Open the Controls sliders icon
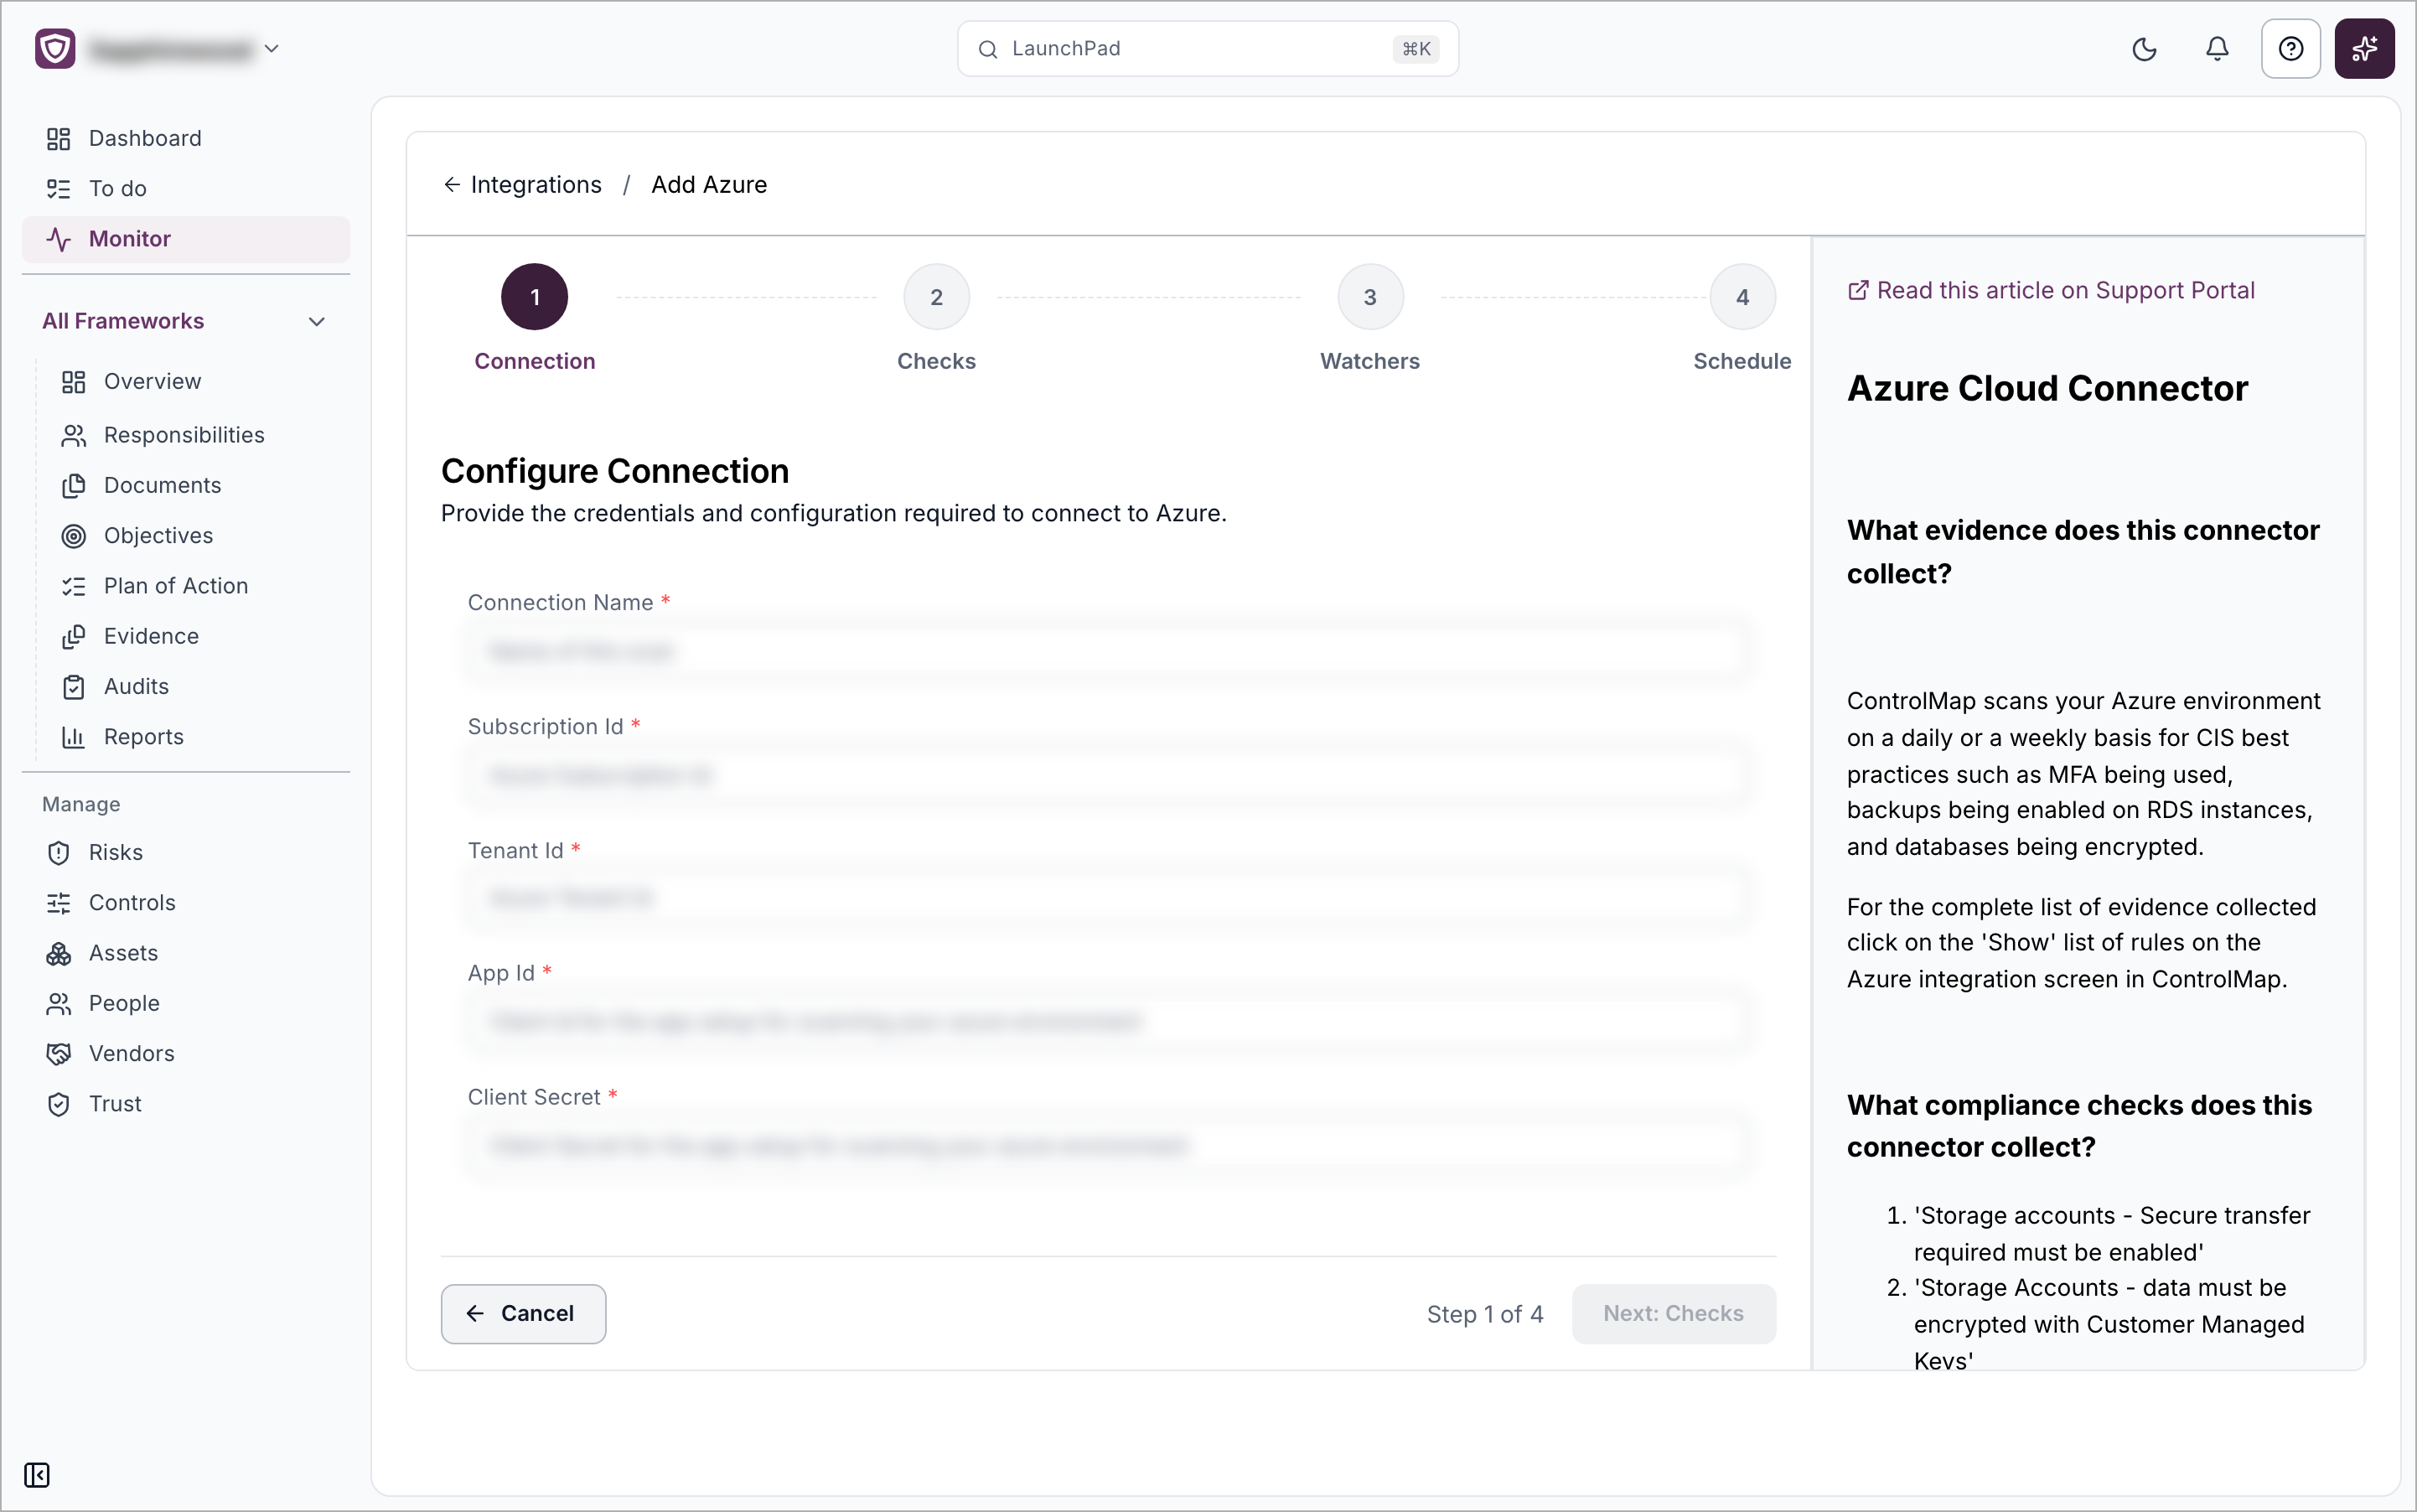Viewport: 2417px width, 1512px height. pyautogui.click(x=58, y=903)
